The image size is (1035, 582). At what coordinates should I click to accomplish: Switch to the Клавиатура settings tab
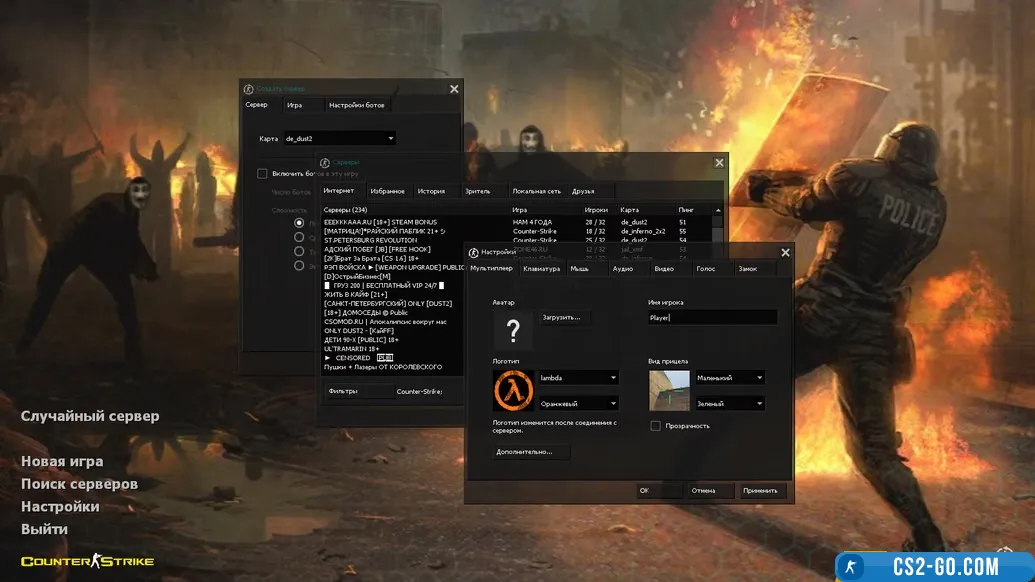point(541,269)
